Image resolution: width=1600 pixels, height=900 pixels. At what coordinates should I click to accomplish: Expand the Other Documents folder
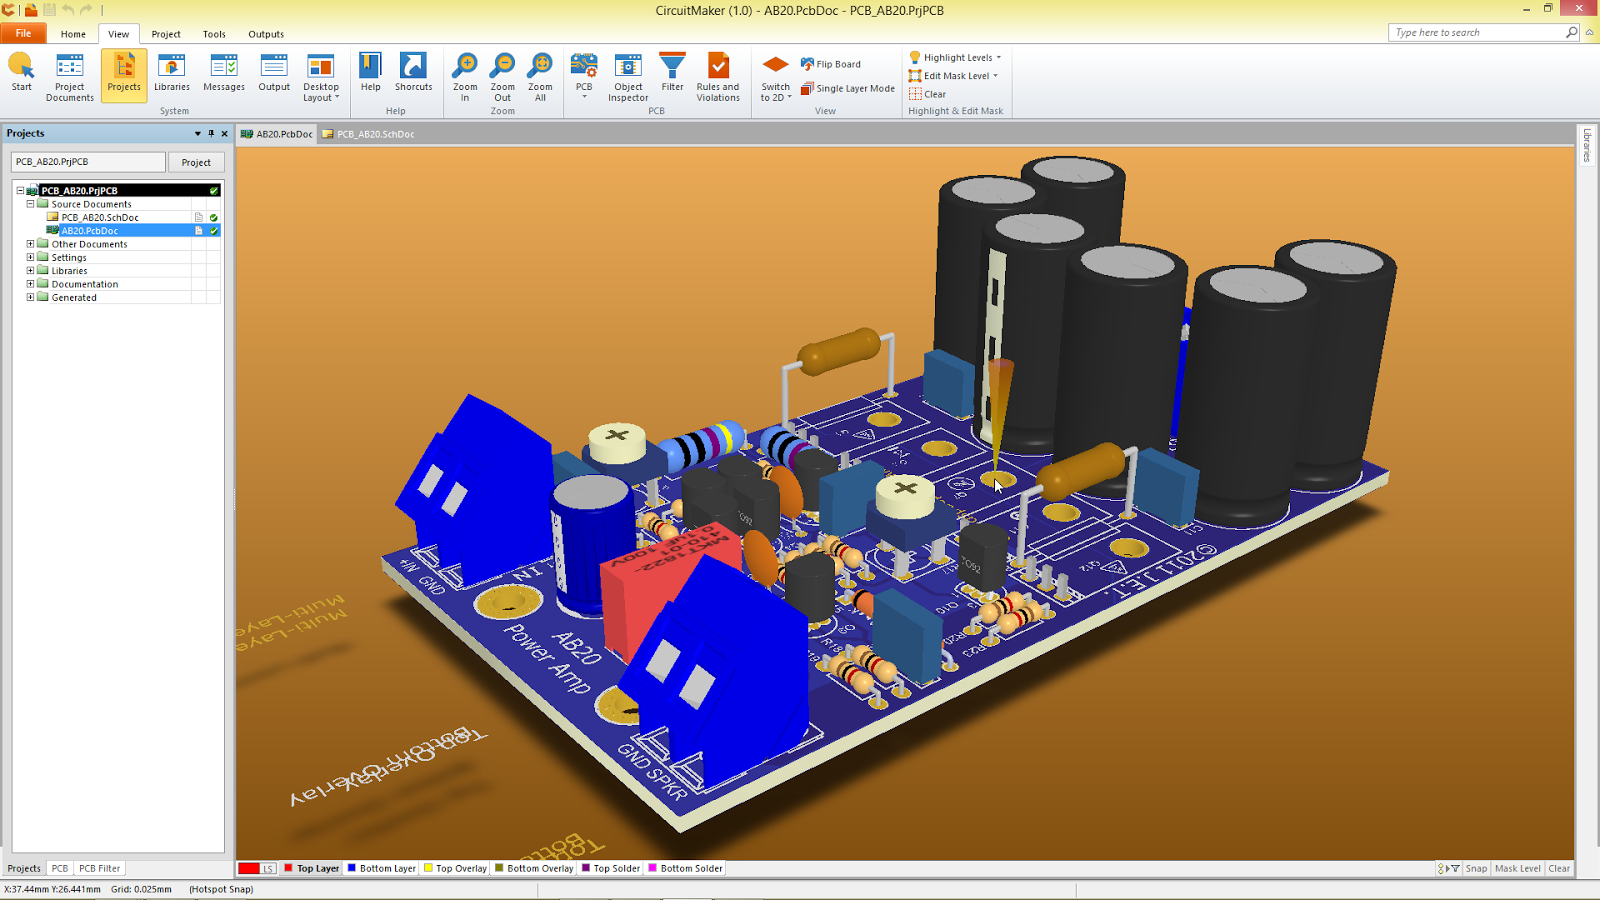31,243
